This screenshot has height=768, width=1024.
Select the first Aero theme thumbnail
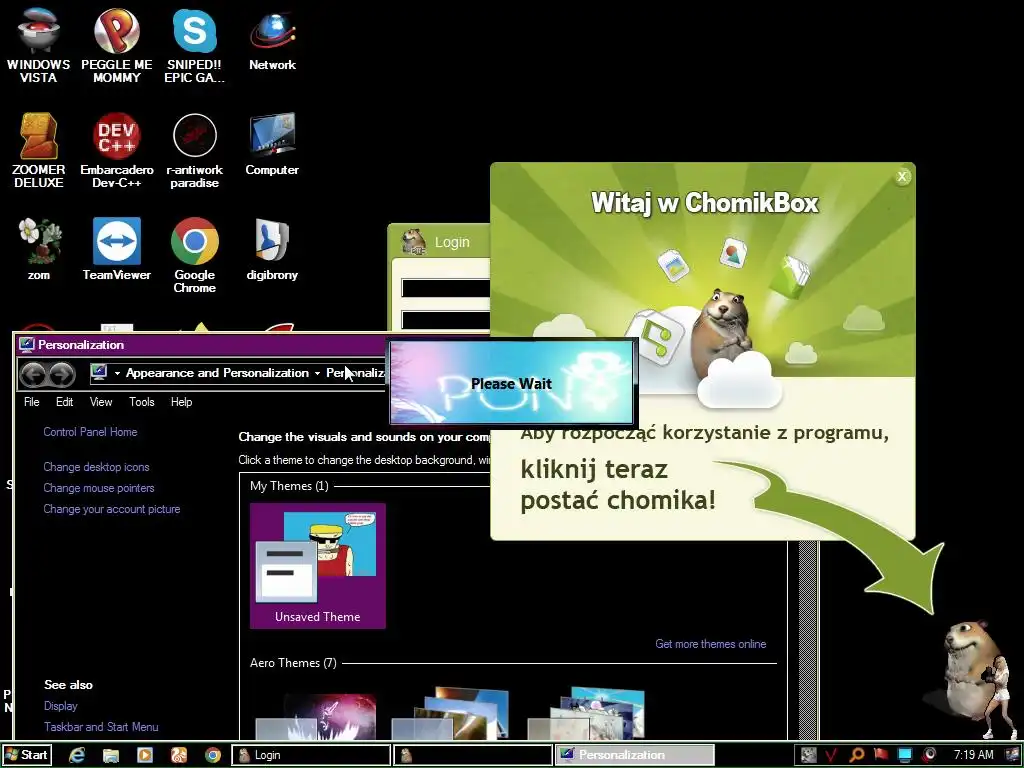coord(317,715)
